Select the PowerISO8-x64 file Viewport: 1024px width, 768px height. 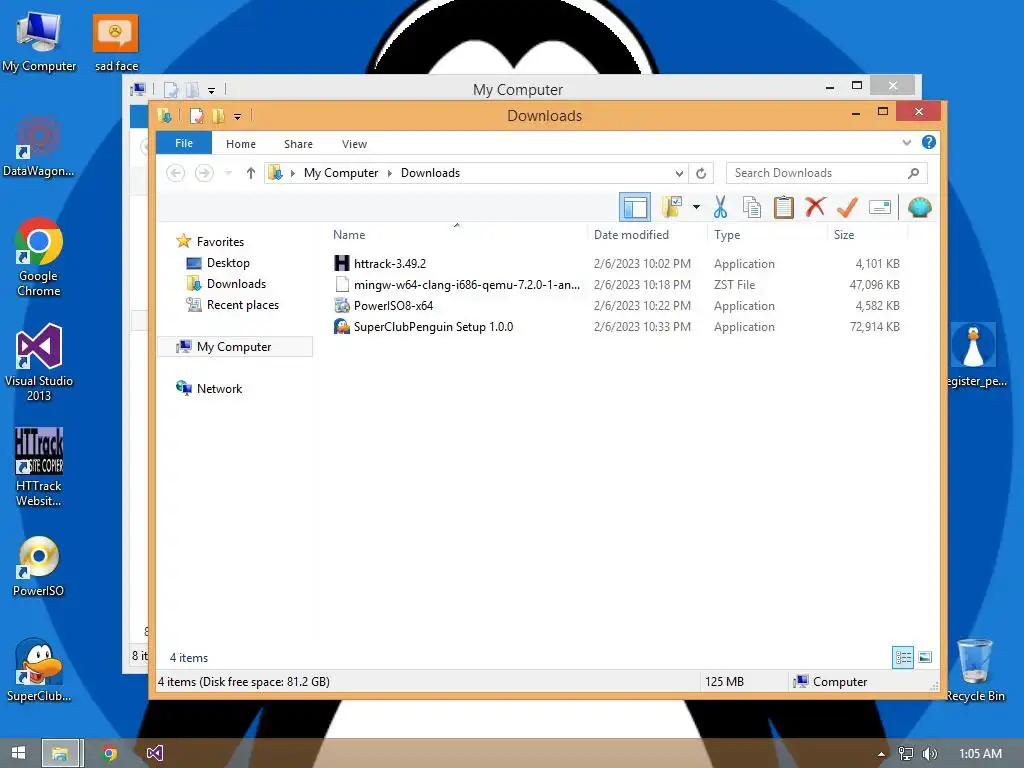click(x=393, y=306)
